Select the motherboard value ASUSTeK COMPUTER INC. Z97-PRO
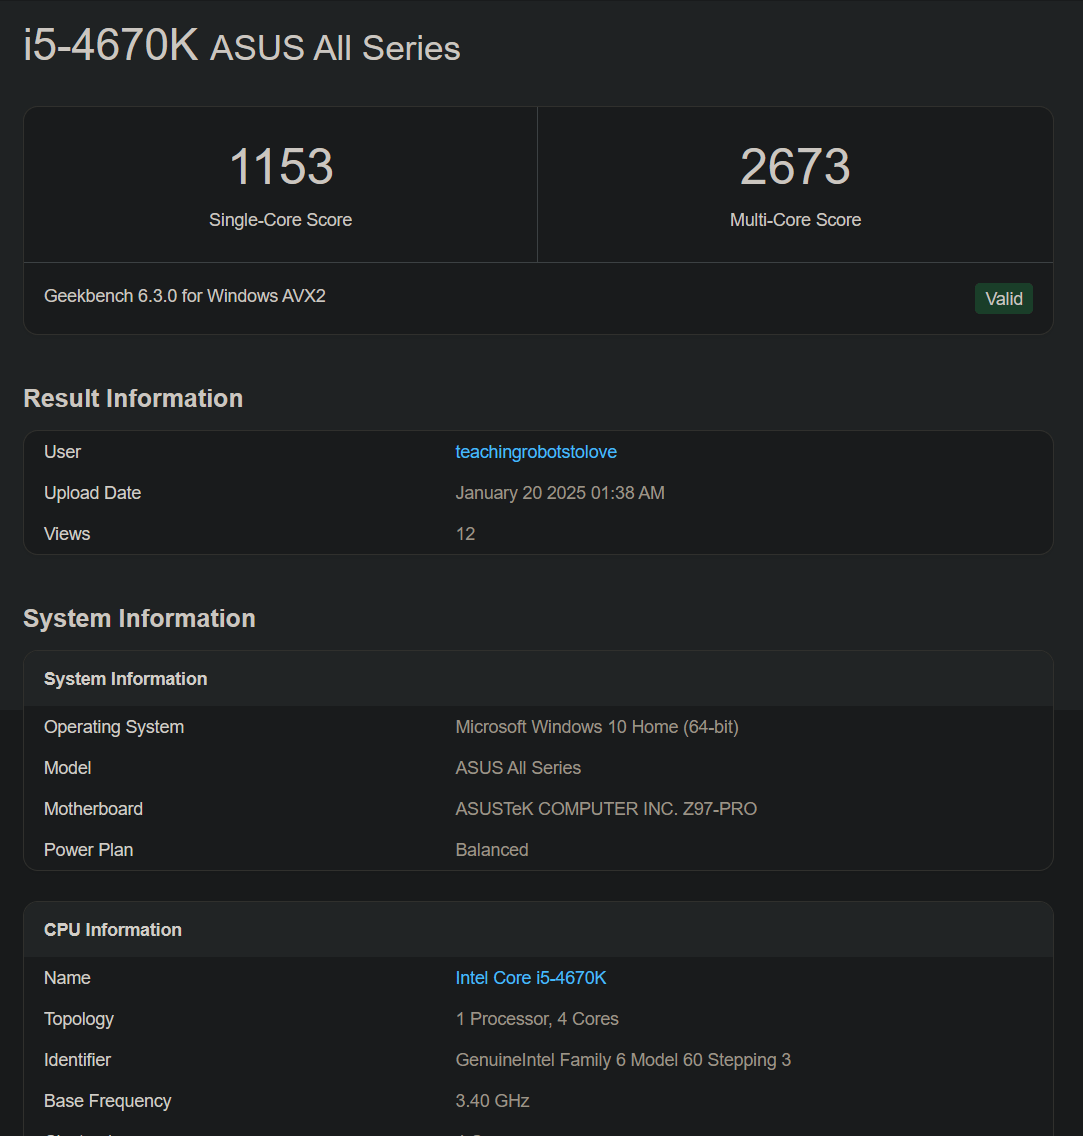This screenshot has height=1136, width=1083. 606,809
